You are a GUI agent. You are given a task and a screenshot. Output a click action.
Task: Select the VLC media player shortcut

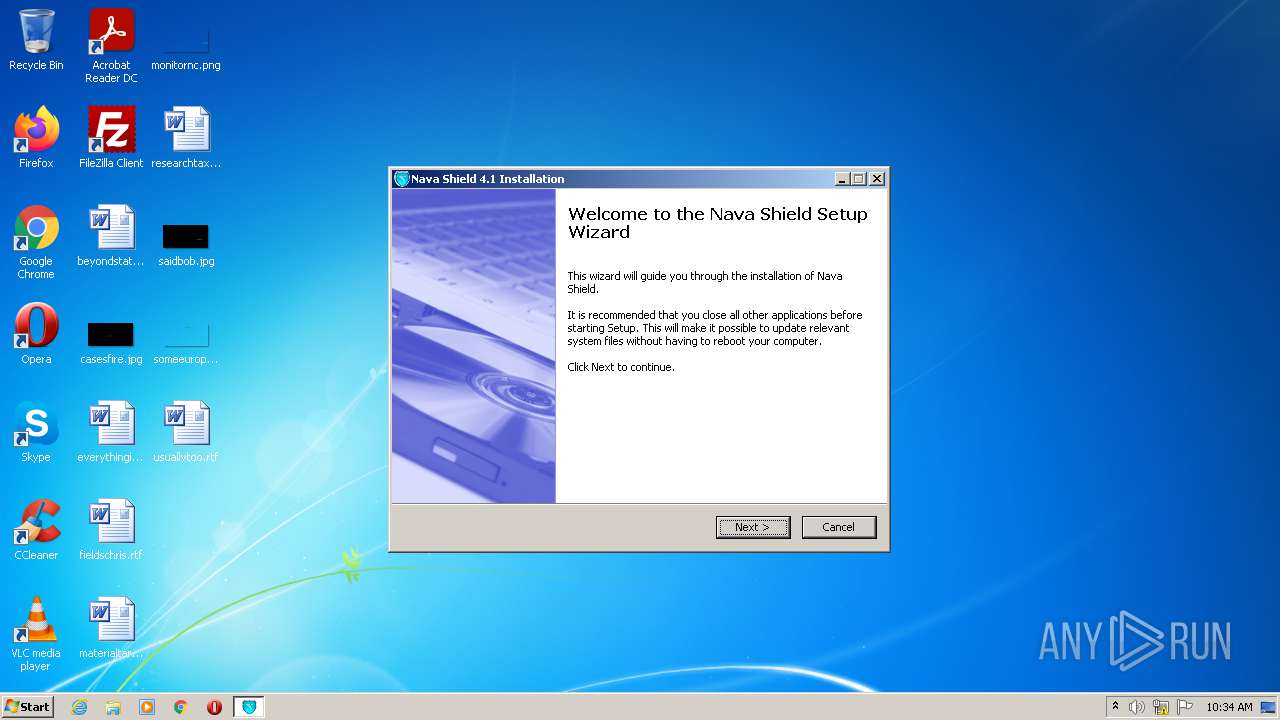point(36,634)
